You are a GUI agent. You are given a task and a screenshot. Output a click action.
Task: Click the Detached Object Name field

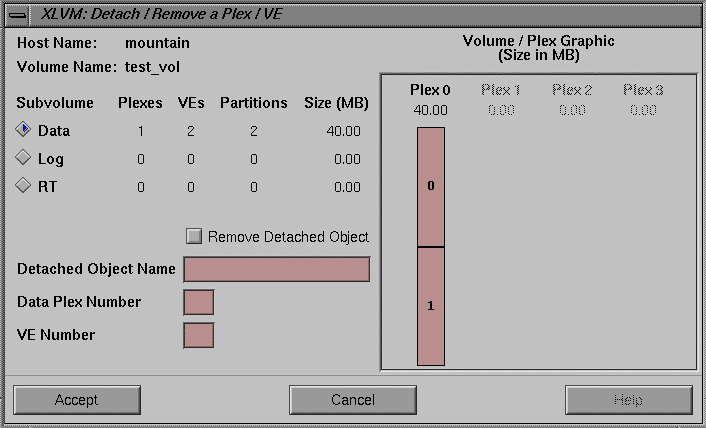[x=277, y=269]
